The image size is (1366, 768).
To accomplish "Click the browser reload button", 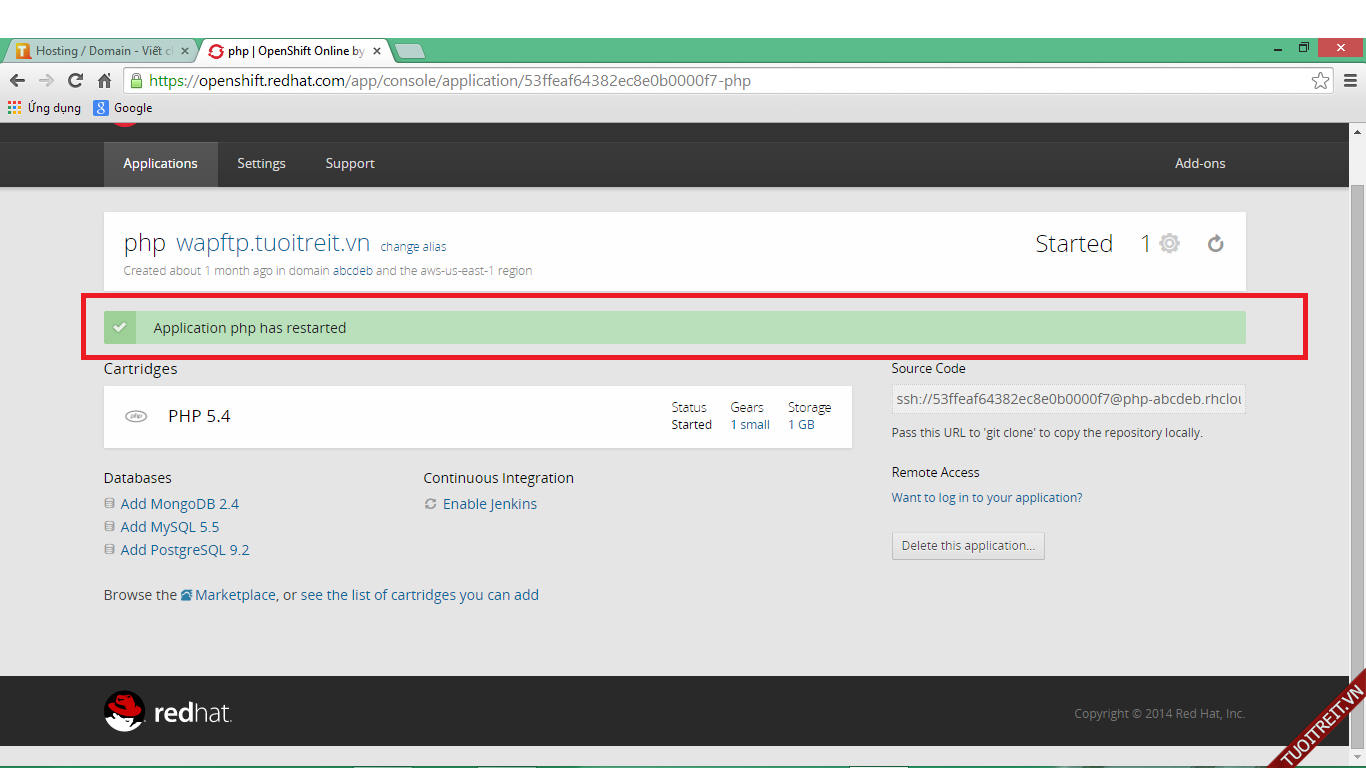I will (75, 81).
